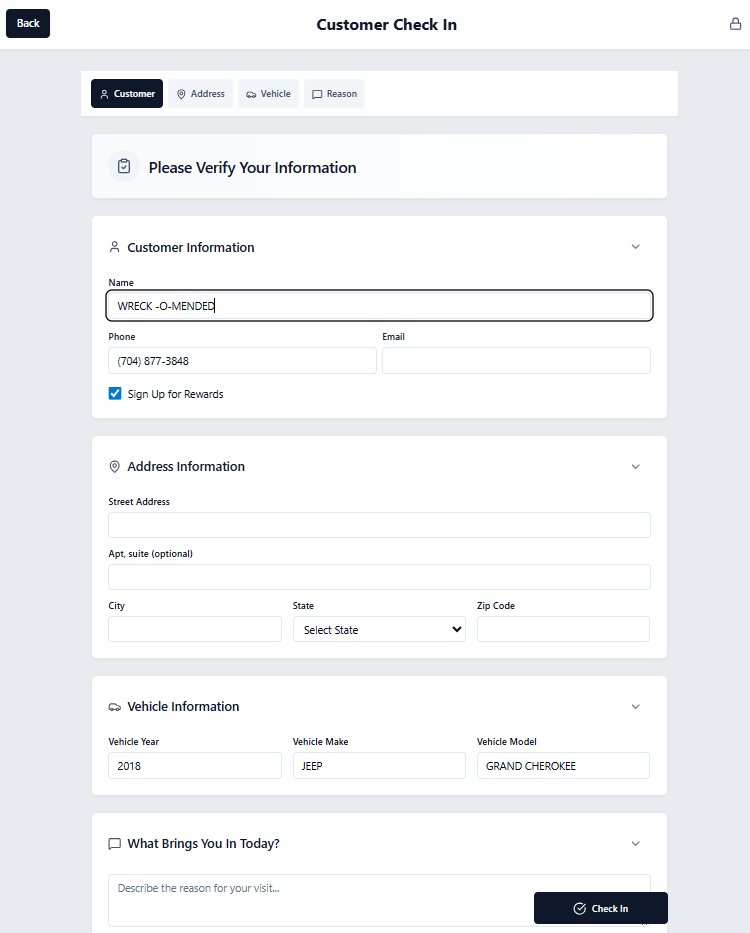Collapse the Vehicle Information section chevron

pos(635,707)
